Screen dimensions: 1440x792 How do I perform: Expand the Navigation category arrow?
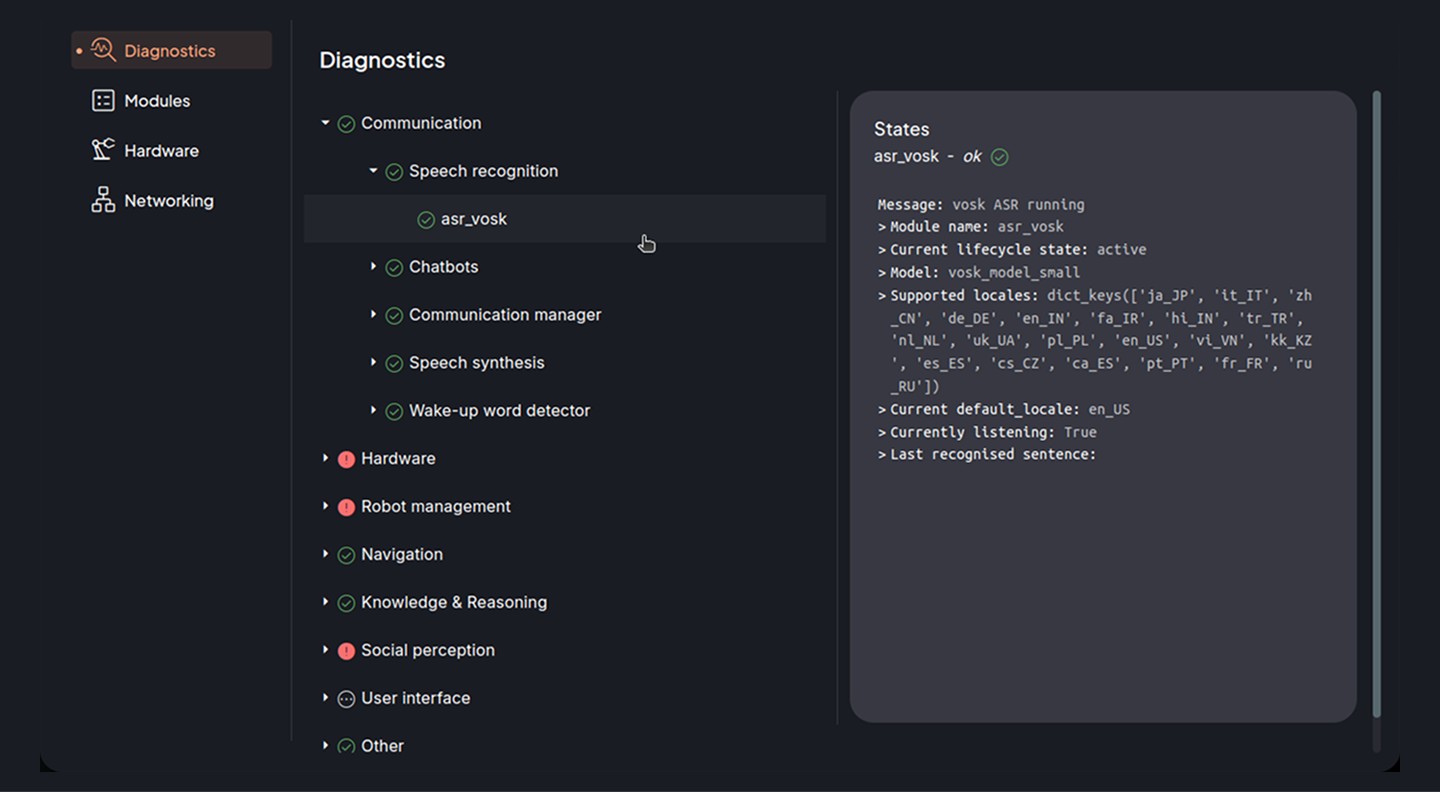pos(325,554)
